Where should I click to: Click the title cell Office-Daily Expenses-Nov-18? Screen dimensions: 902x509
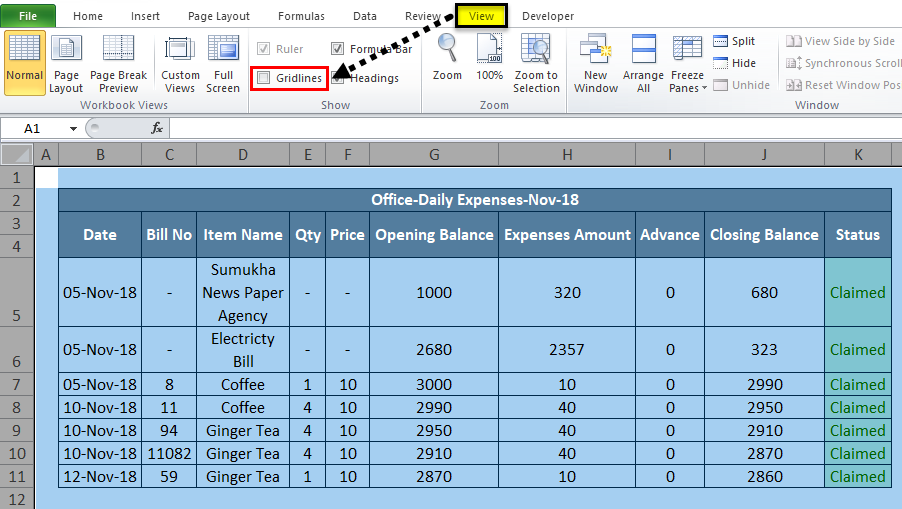pyautogui.click(x=475, y=200)
